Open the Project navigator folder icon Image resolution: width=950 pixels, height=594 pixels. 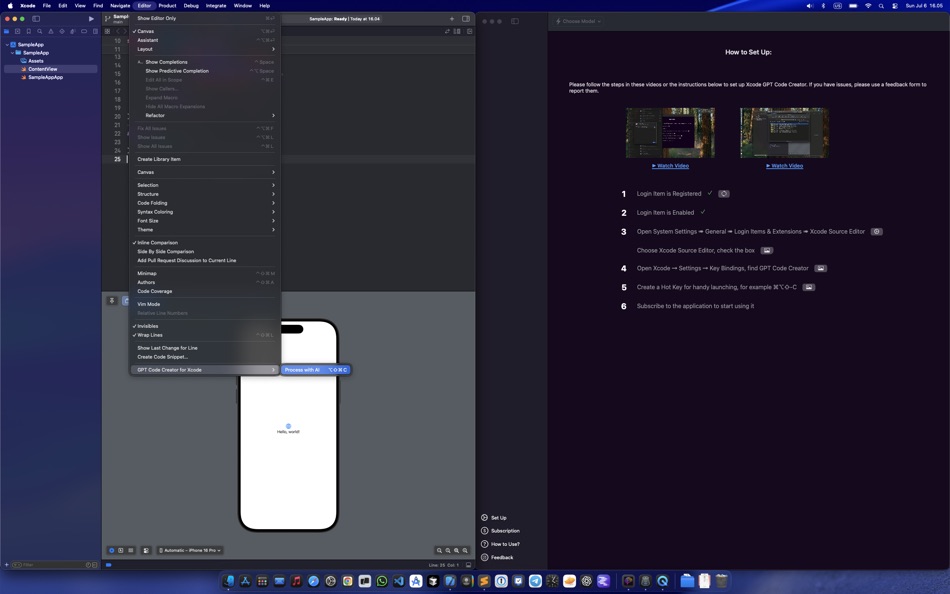point(7,32)
